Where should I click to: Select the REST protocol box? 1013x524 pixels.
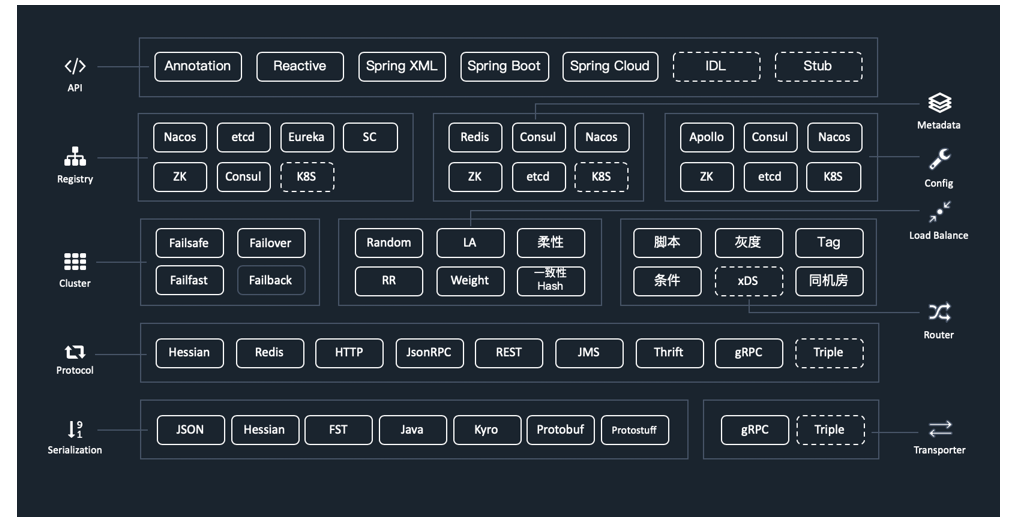[509, 353]
